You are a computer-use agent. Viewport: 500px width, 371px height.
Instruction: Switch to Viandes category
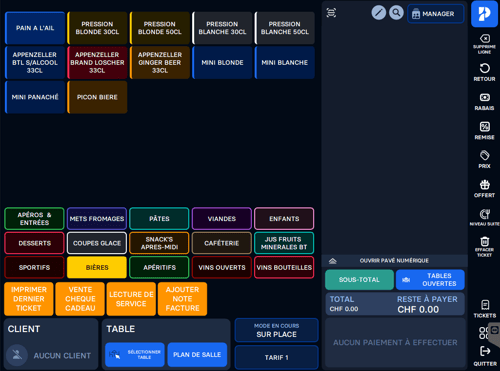pyautogui.click(x=222, y=219)
